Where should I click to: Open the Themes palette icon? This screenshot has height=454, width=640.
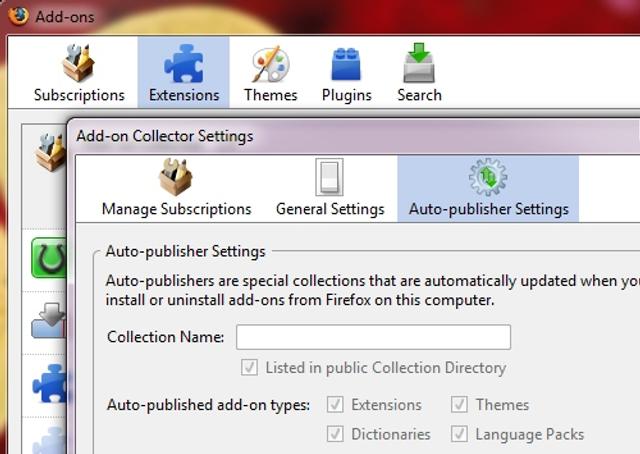(x=271, y=64)
